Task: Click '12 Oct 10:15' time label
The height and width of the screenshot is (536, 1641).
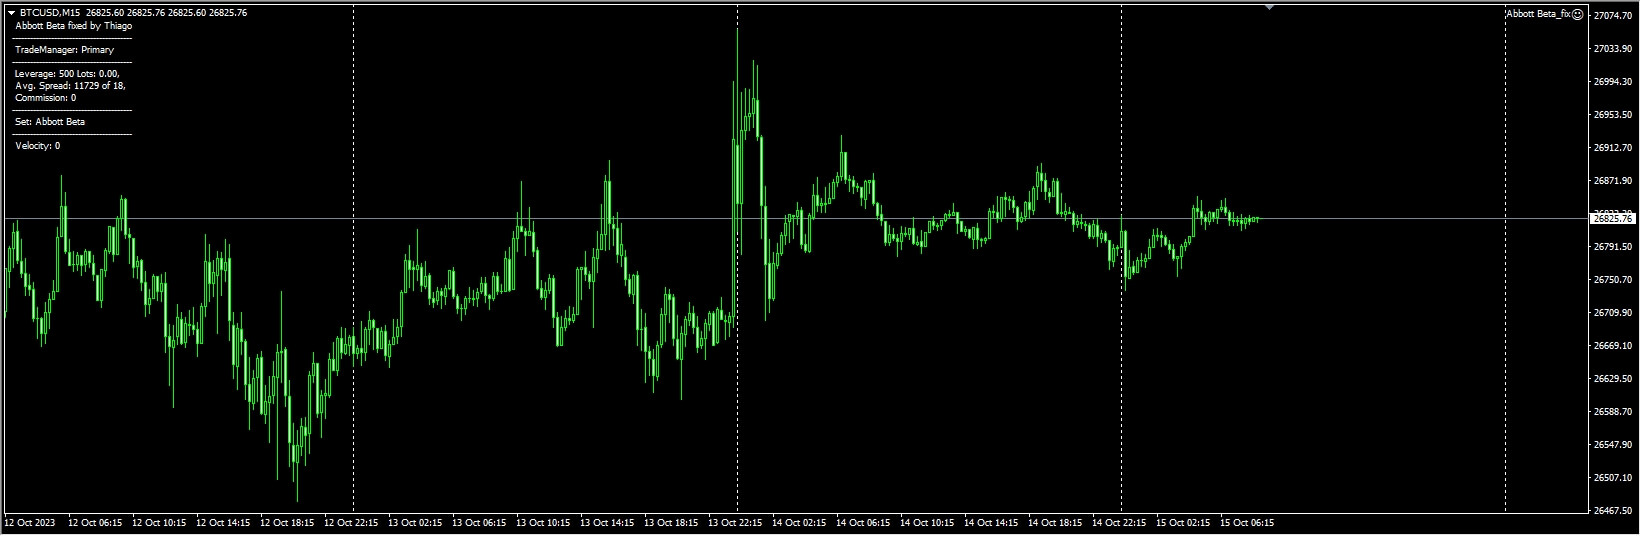Action: [x=159, y=522]
